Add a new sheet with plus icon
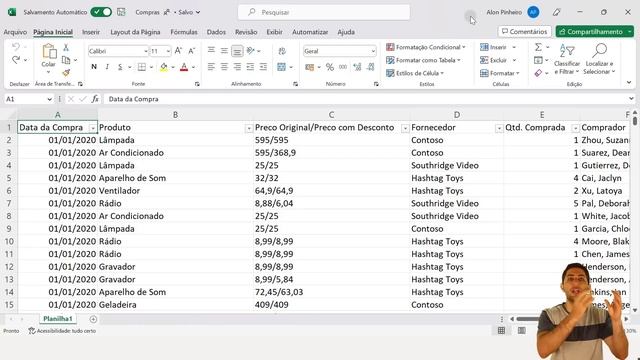The width and height of the screenshot is (640, 360). coord(93,319)
